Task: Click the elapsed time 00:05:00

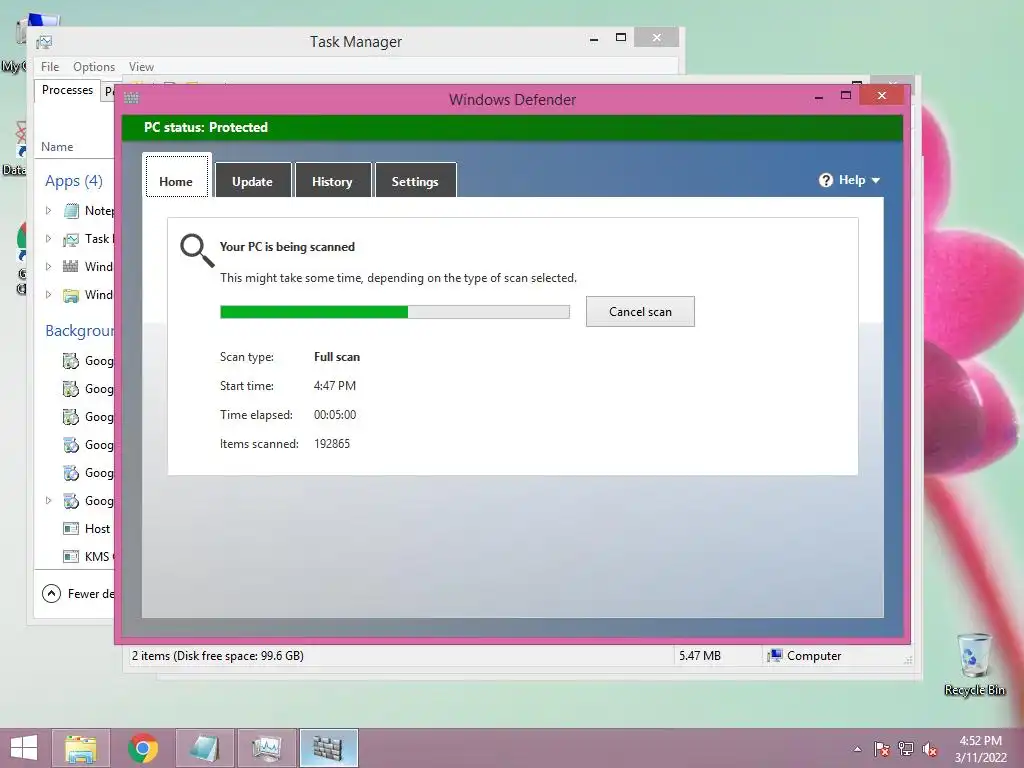Action: pos(335,415)
